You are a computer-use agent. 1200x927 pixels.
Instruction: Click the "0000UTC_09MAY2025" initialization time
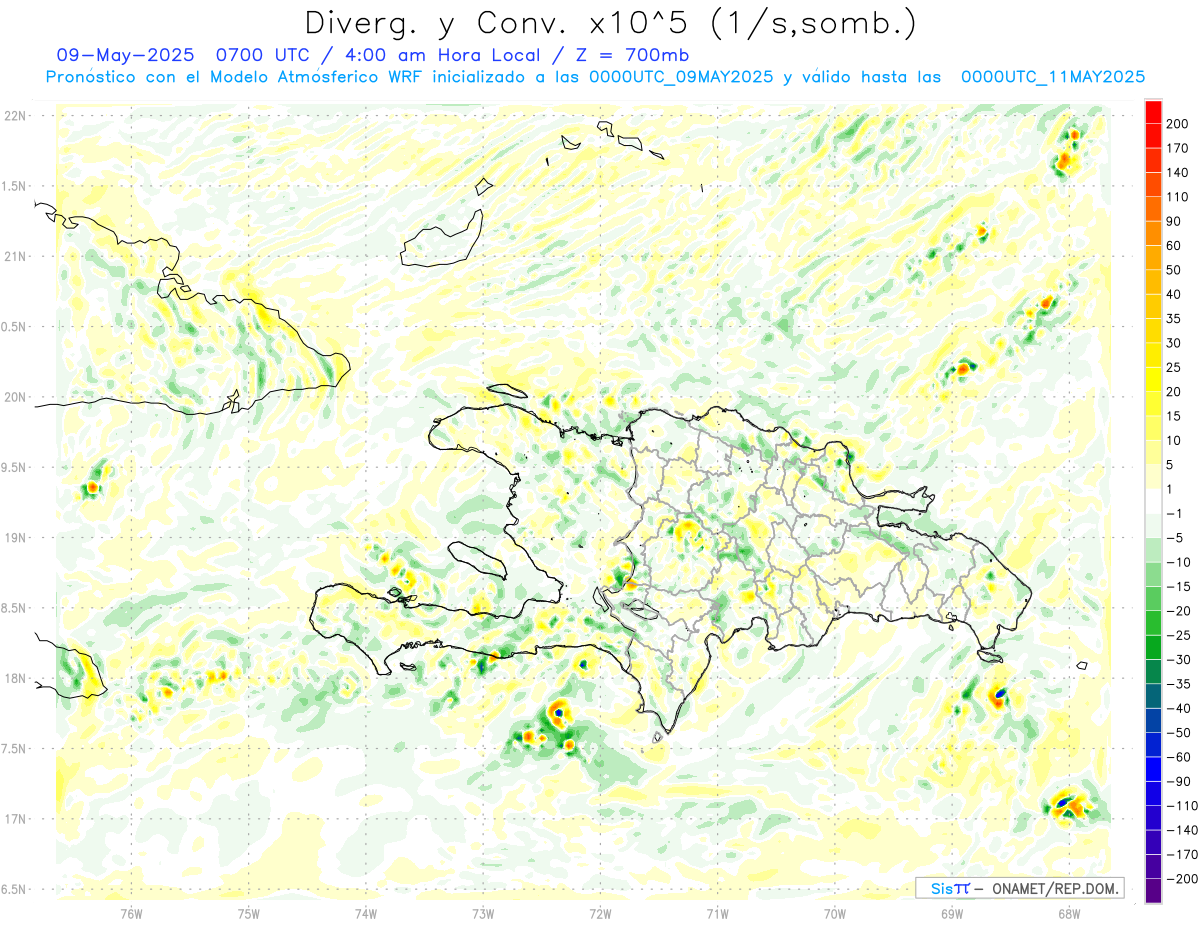coord(681,76)
